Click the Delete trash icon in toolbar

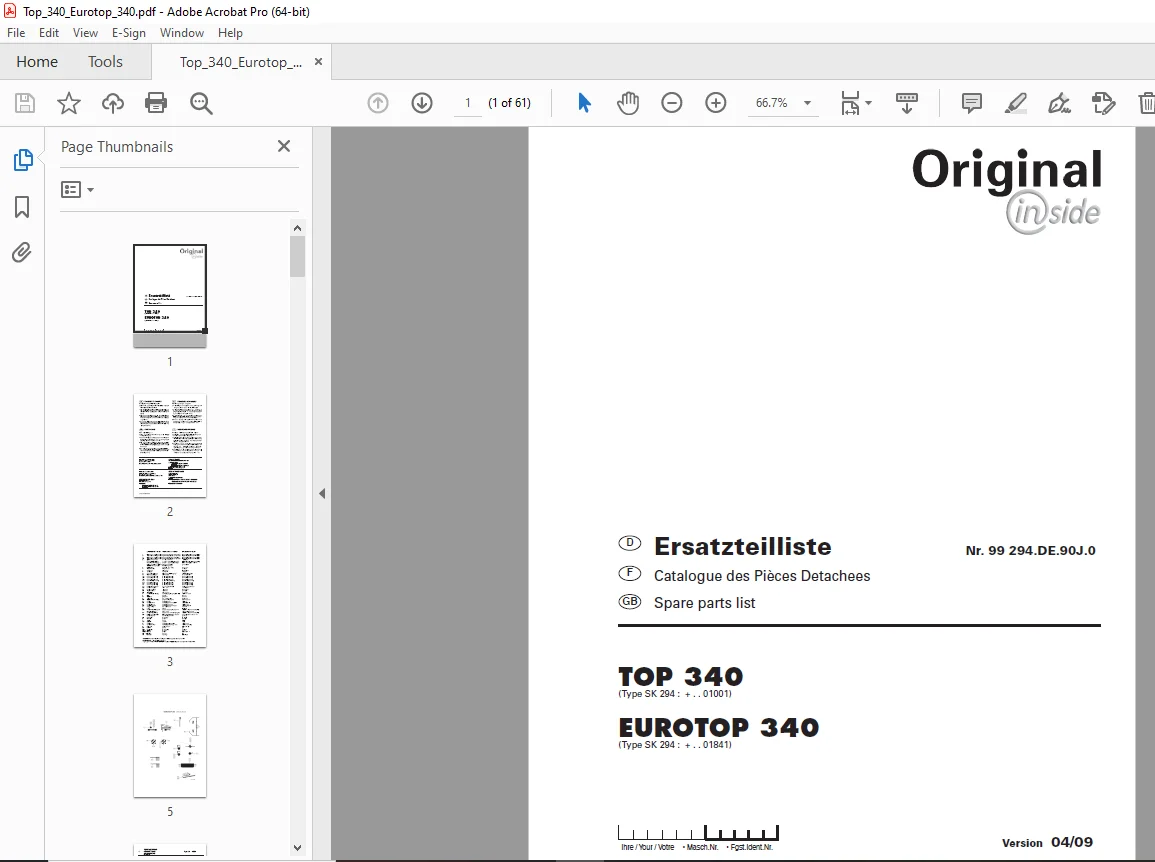[1146, 103]
